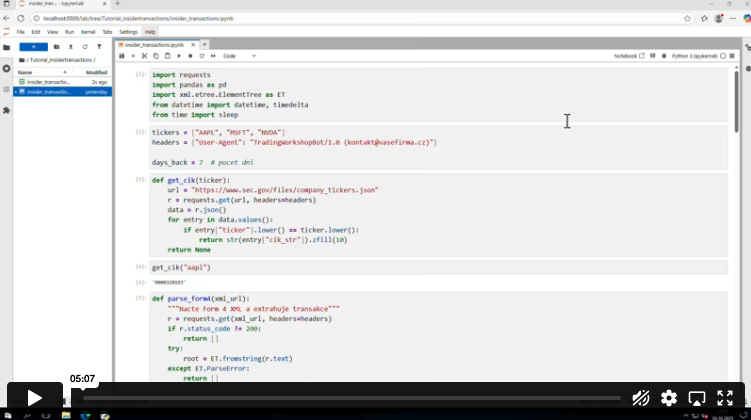Switch to the insider_transactions.ipynb tab
751x420 pixels.
155,44
